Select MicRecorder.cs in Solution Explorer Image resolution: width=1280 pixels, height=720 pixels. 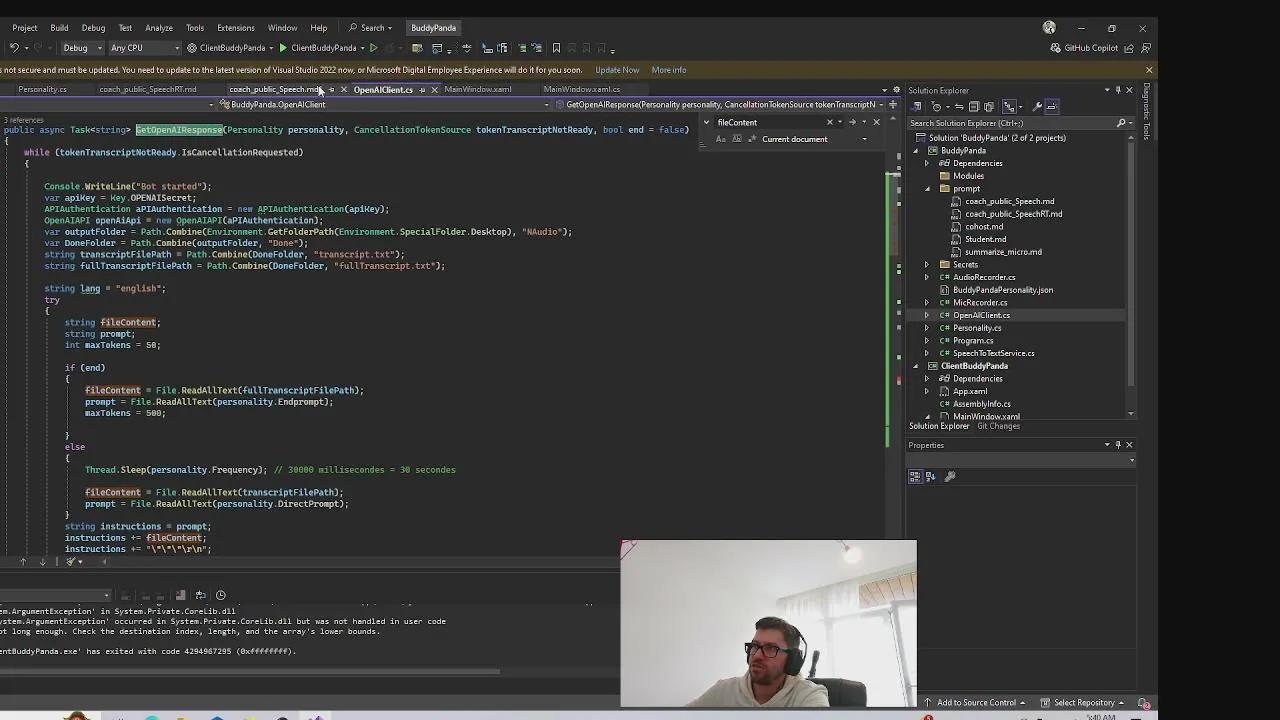tap(980, 303)
